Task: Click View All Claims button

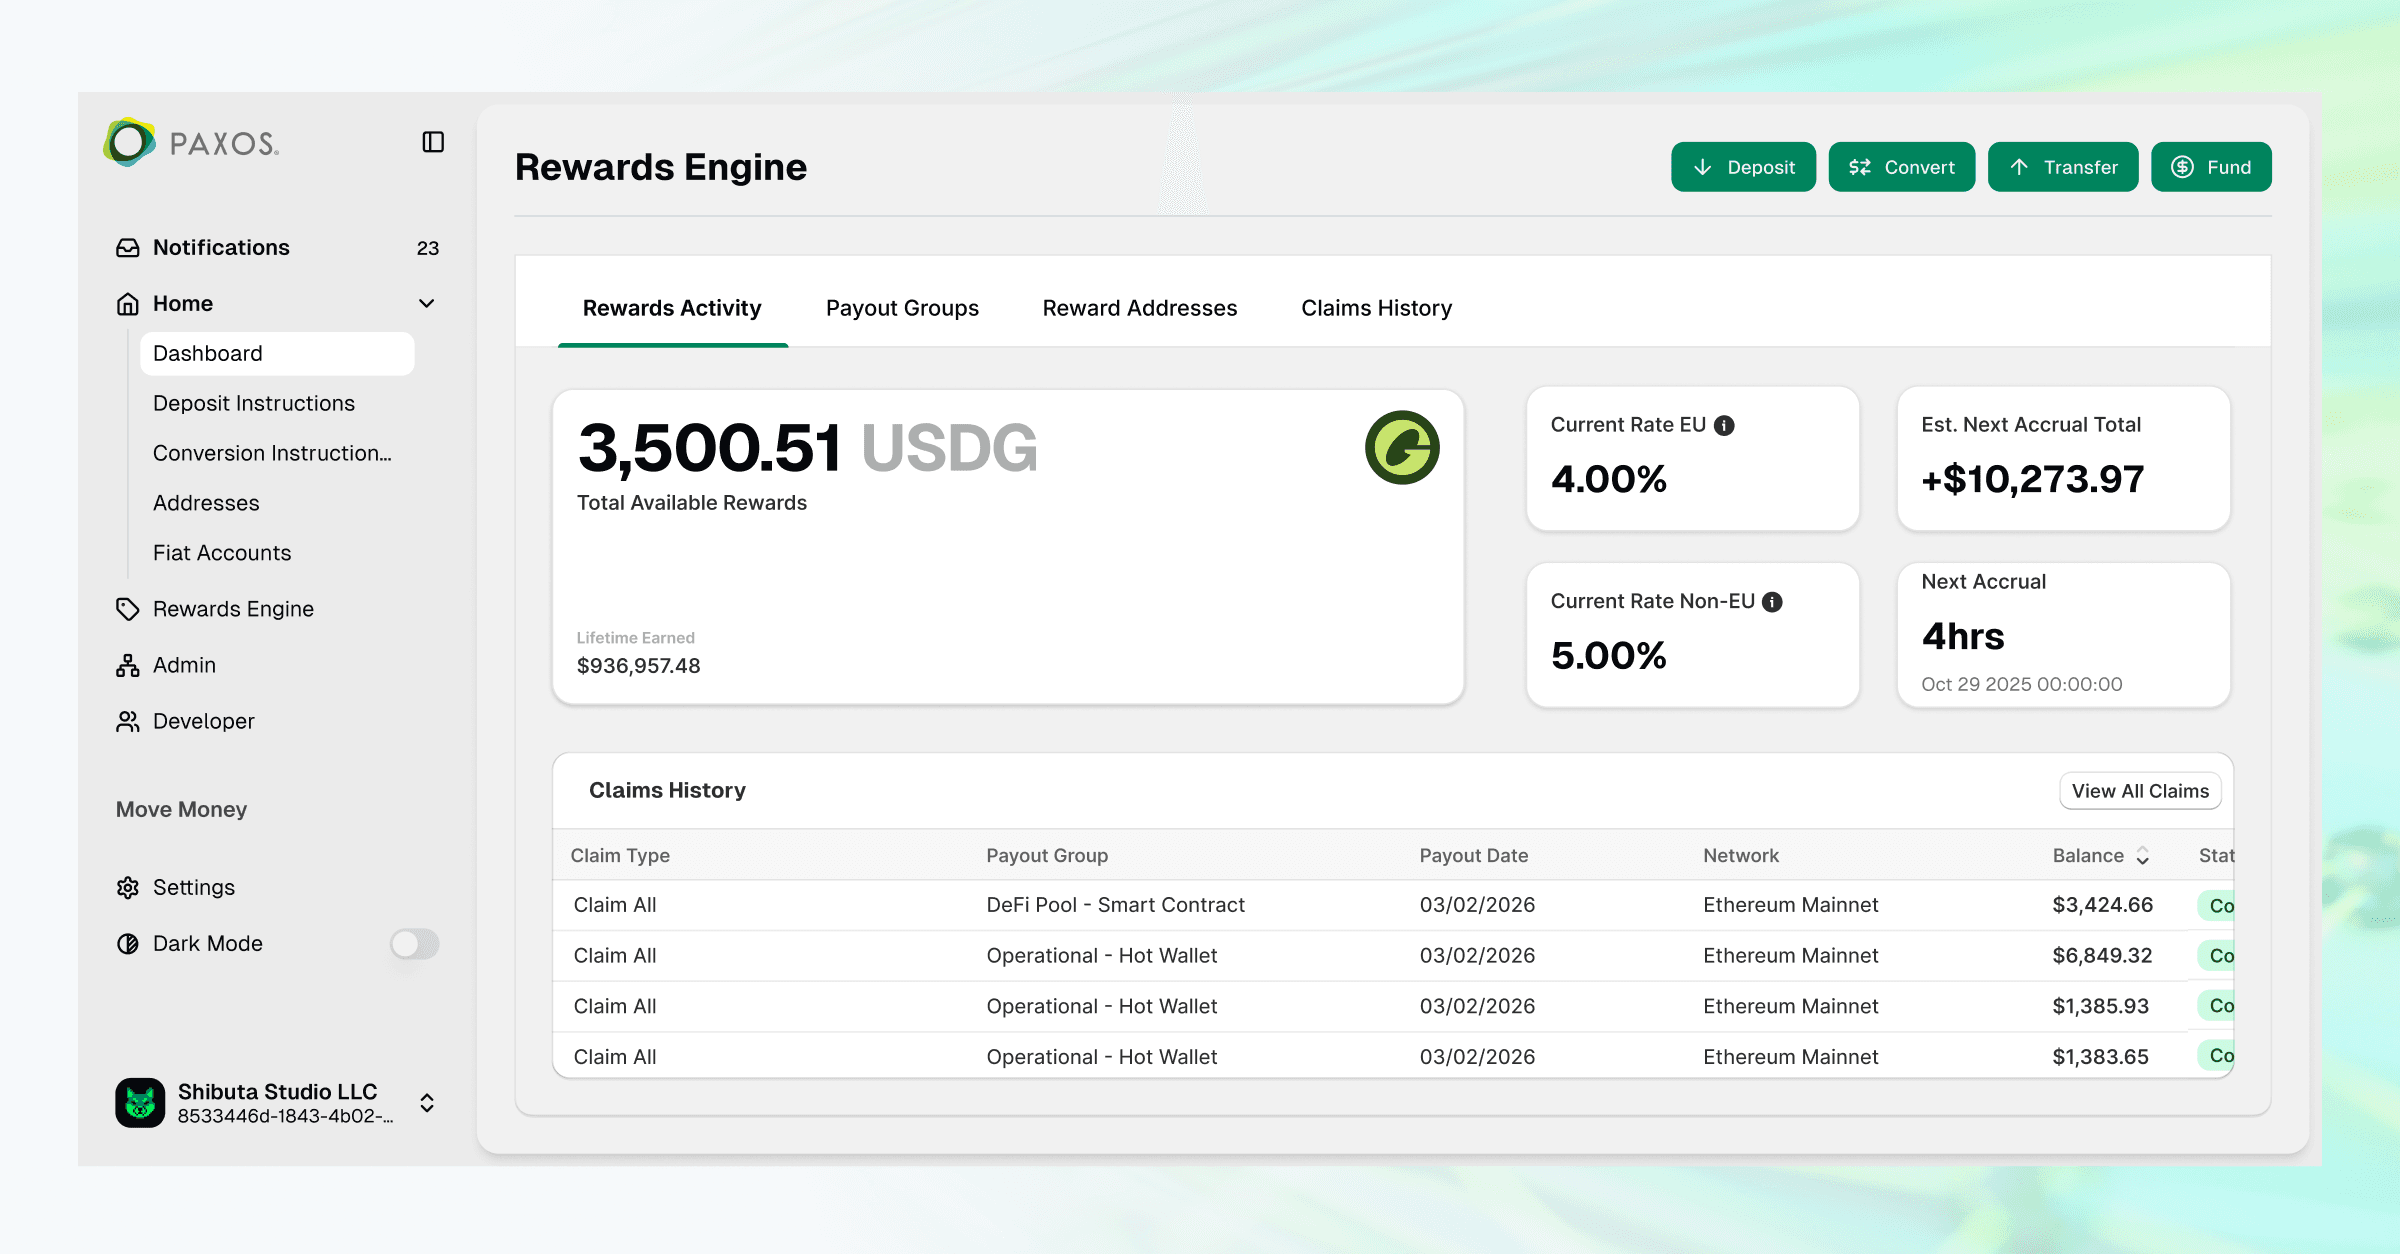Action: [2140, 791]
